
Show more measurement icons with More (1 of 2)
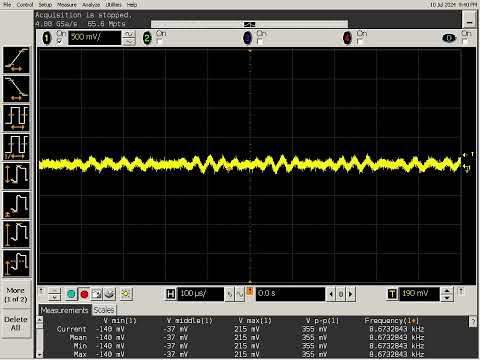(16, 295)
